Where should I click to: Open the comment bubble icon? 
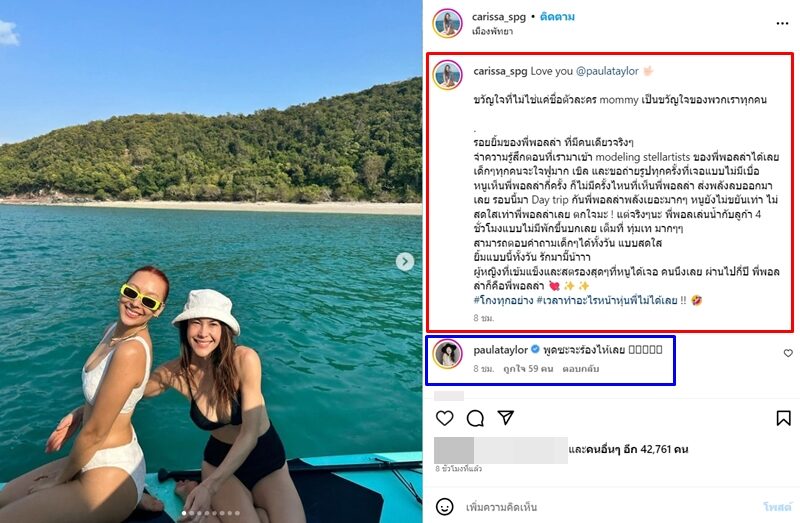476,417
